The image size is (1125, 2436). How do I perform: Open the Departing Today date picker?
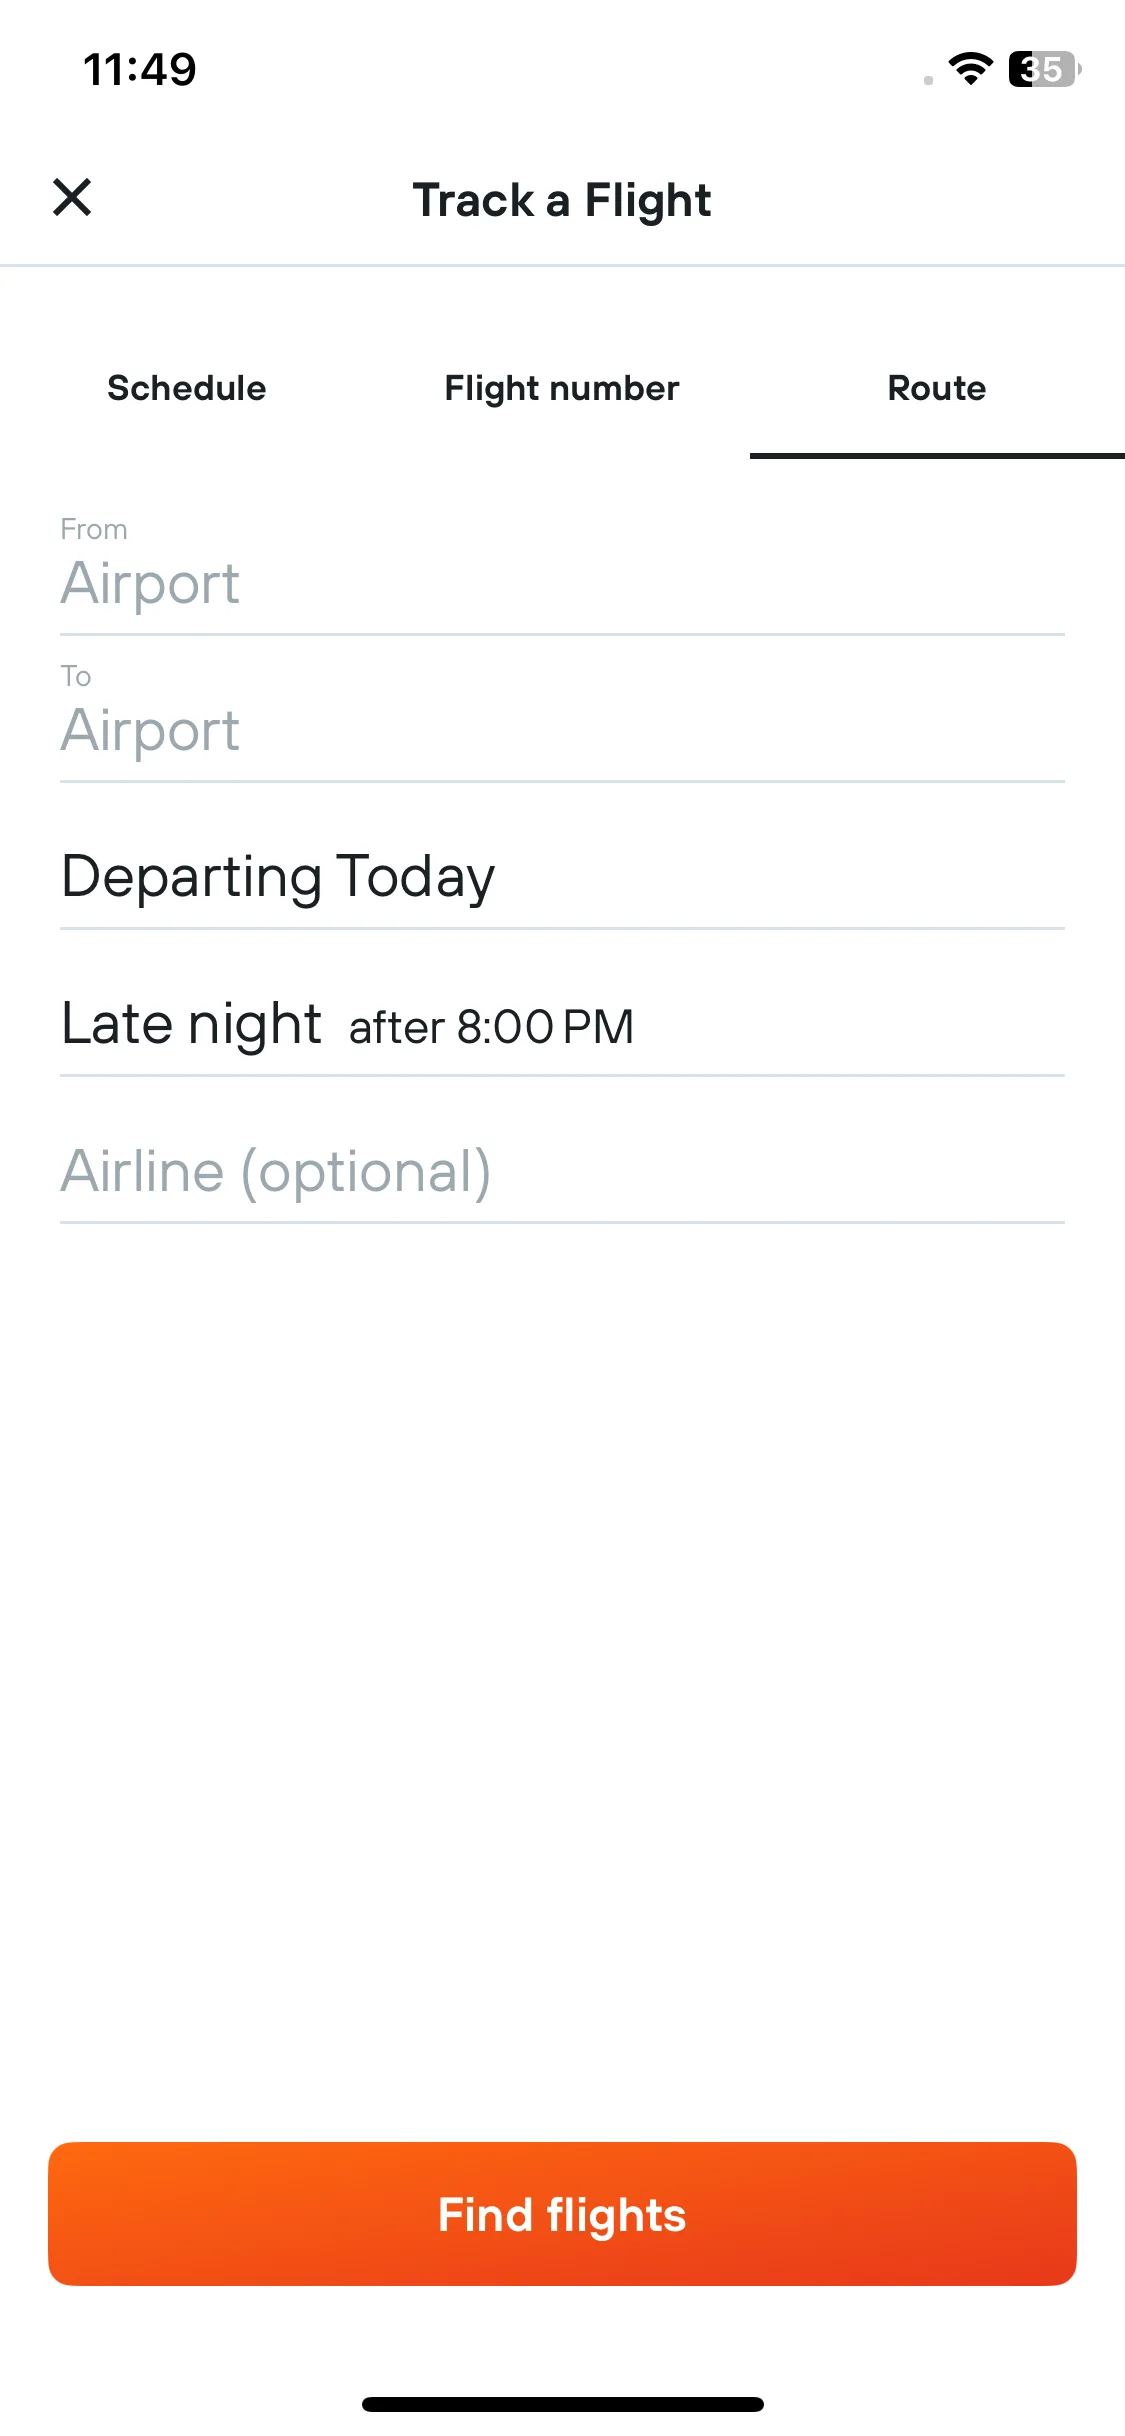click(x=562, y=876)
